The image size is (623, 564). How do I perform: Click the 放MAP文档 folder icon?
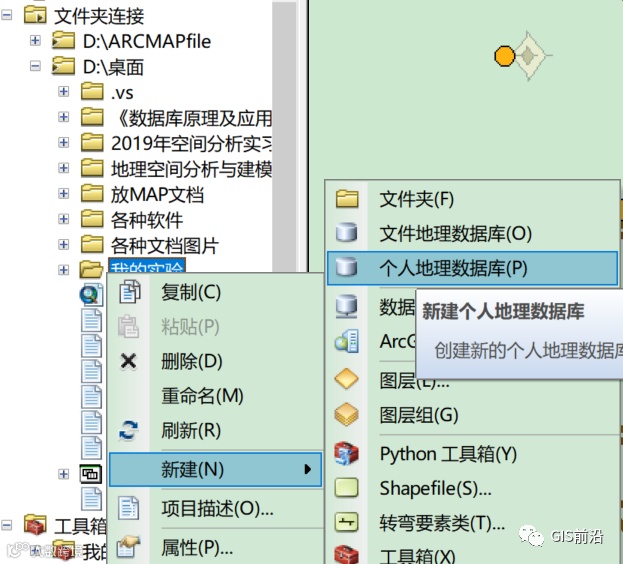tap(92, 193)
